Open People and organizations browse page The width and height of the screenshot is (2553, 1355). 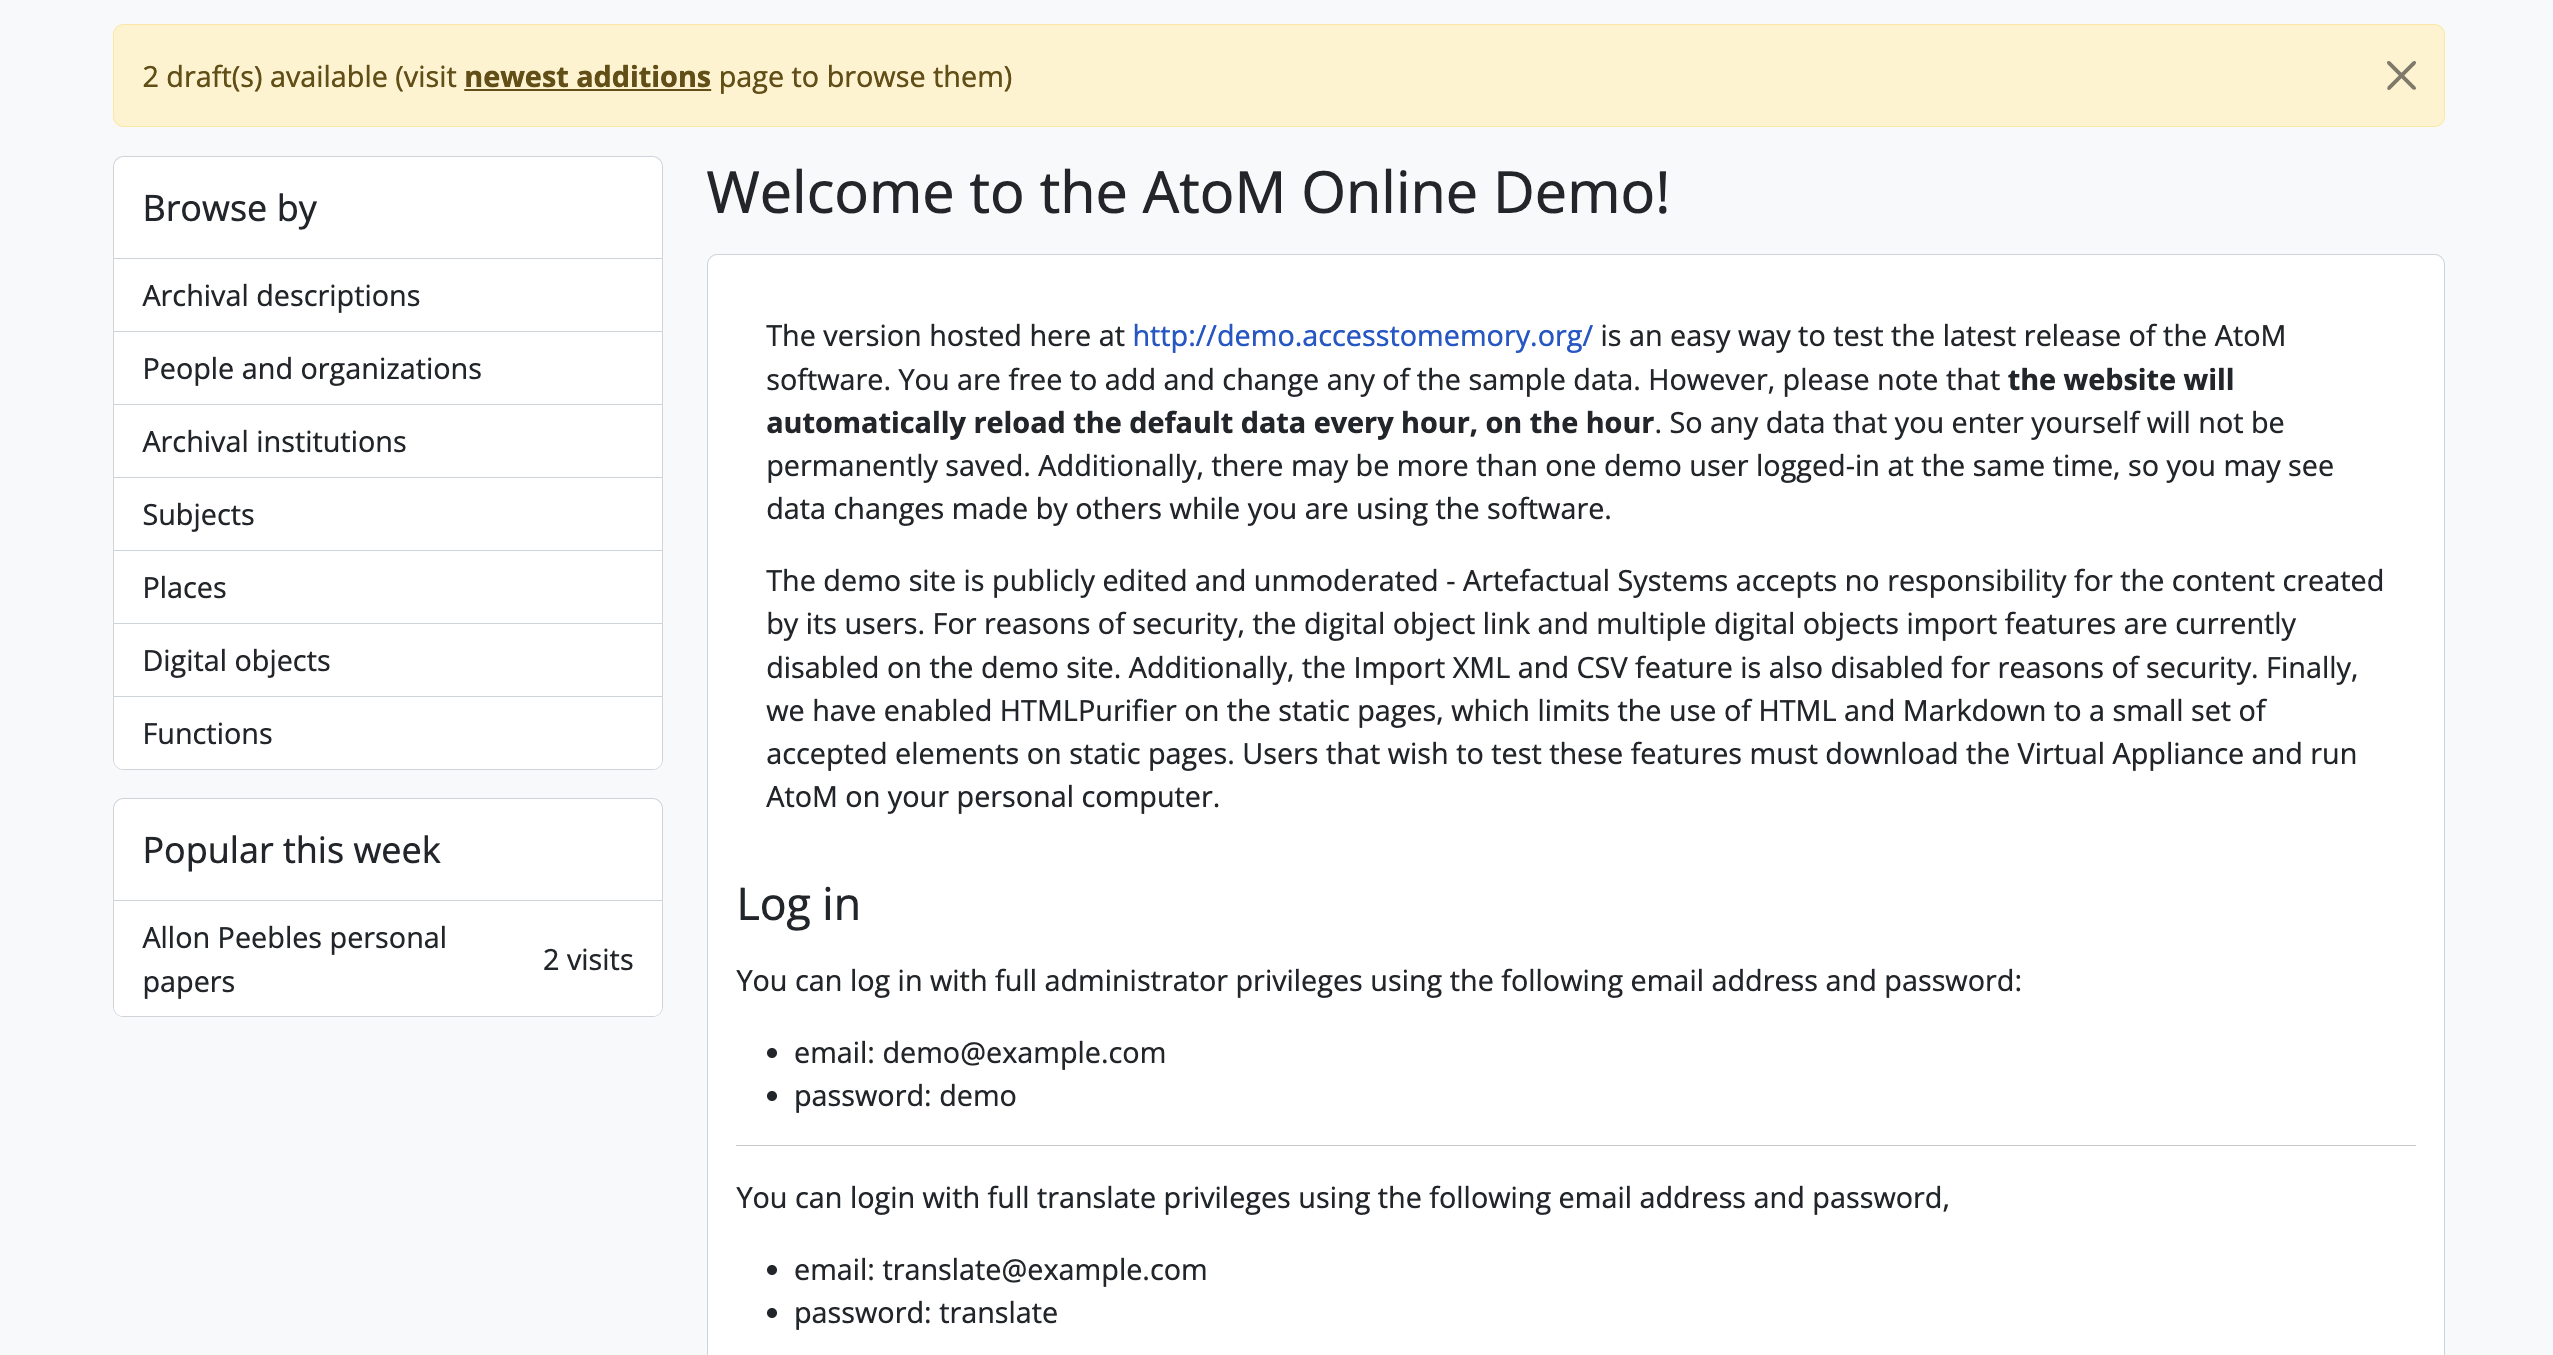coord(312,369)
